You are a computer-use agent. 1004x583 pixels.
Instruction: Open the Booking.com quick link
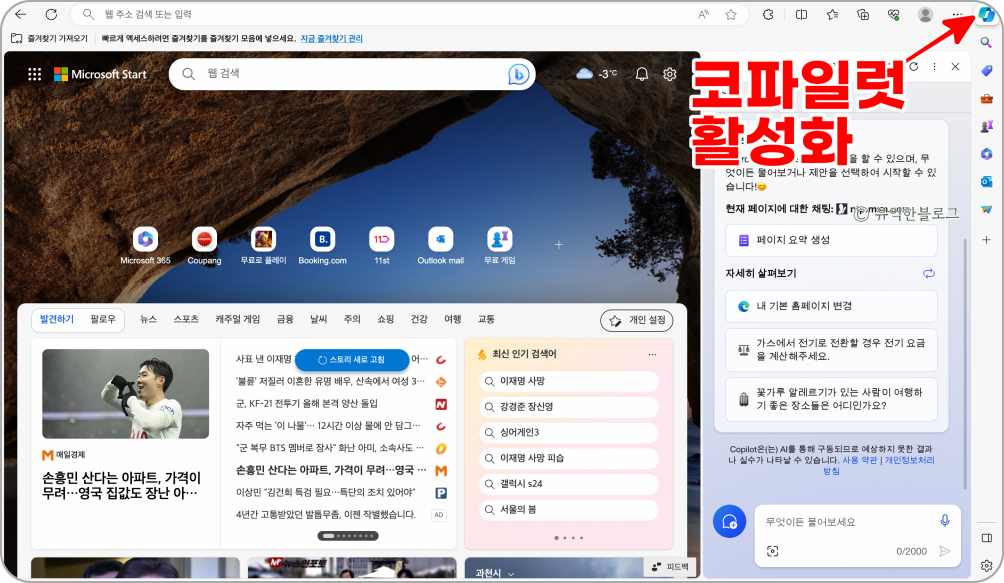pos(323,245)
